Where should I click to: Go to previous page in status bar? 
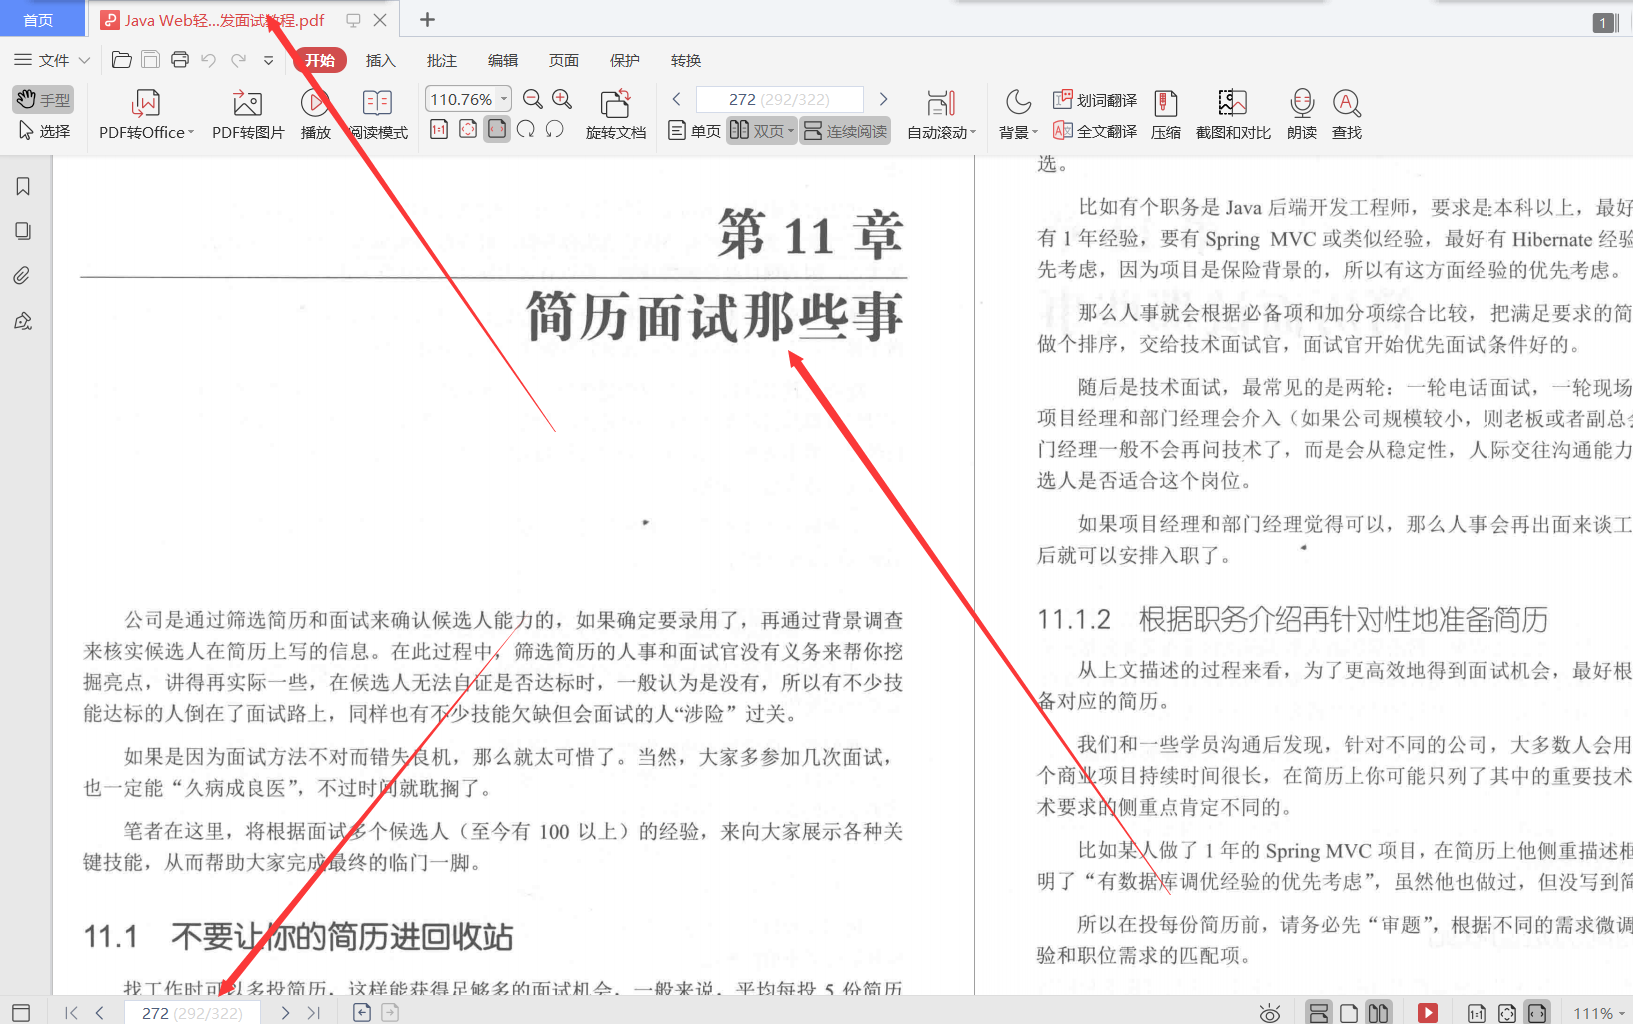pyautogui.click(x=99, y=1012)
